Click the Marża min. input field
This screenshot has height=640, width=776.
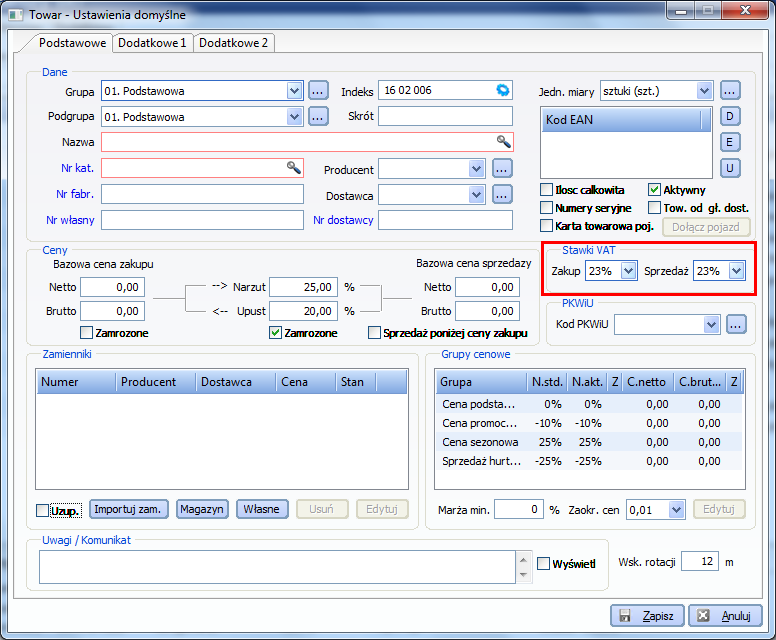click(519, 509)
